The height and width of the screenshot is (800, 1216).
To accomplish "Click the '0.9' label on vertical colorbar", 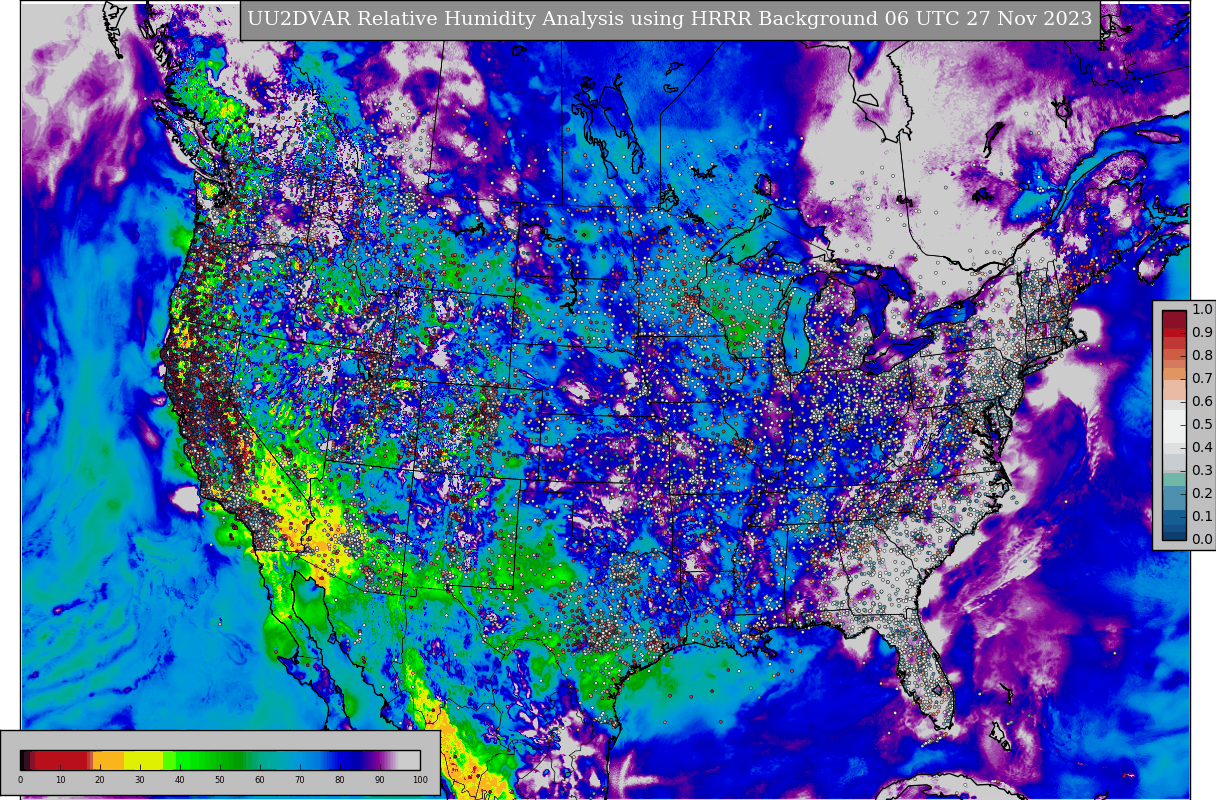I will (1201, 332).
